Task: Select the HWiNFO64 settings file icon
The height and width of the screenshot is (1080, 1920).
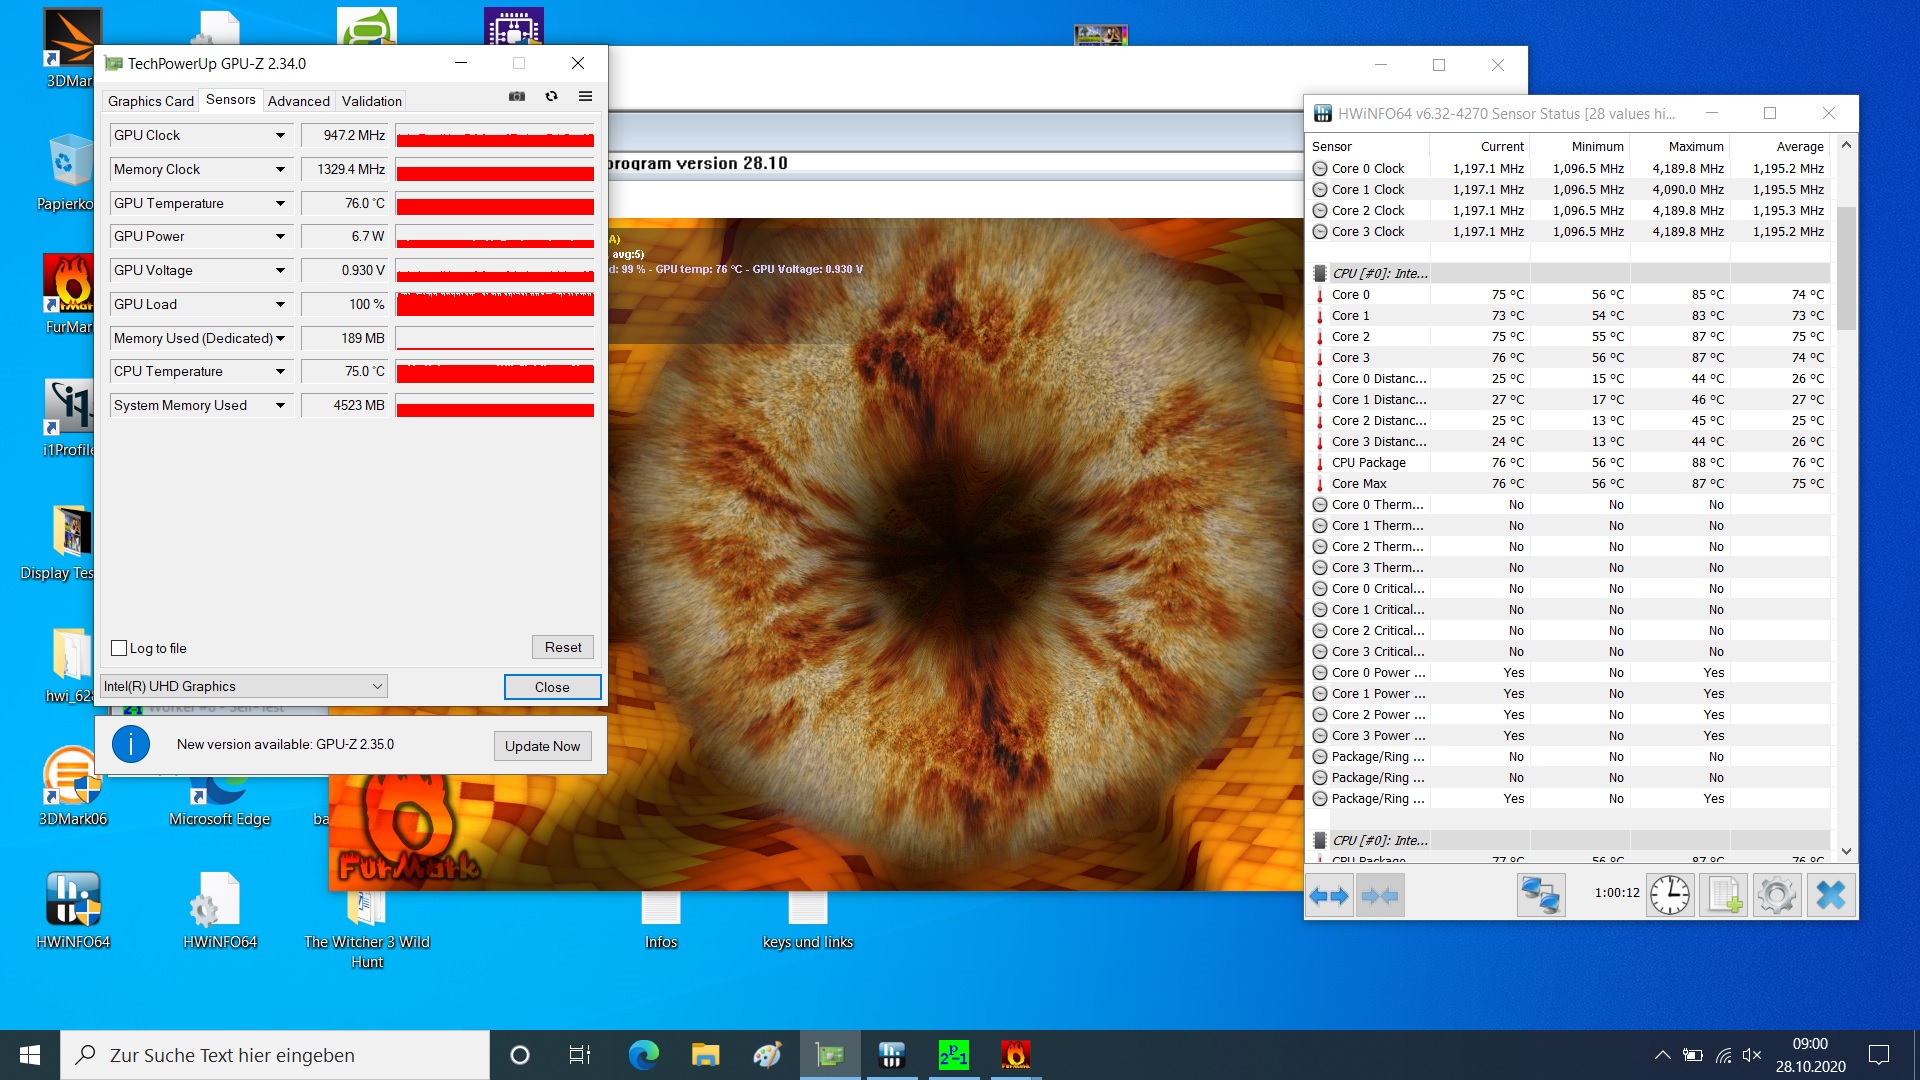Action: pyautogui.click(x=219, y=910)
